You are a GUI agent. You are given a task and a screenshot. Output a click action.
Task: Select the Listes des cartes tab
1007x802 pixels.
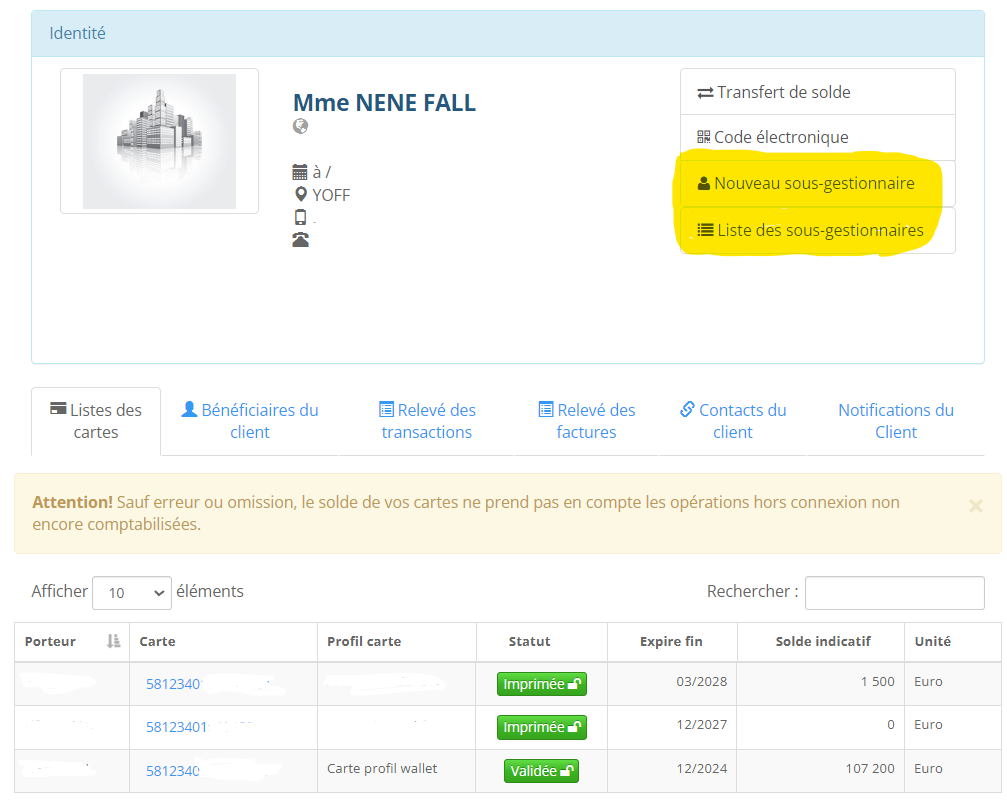pos(96,421)
